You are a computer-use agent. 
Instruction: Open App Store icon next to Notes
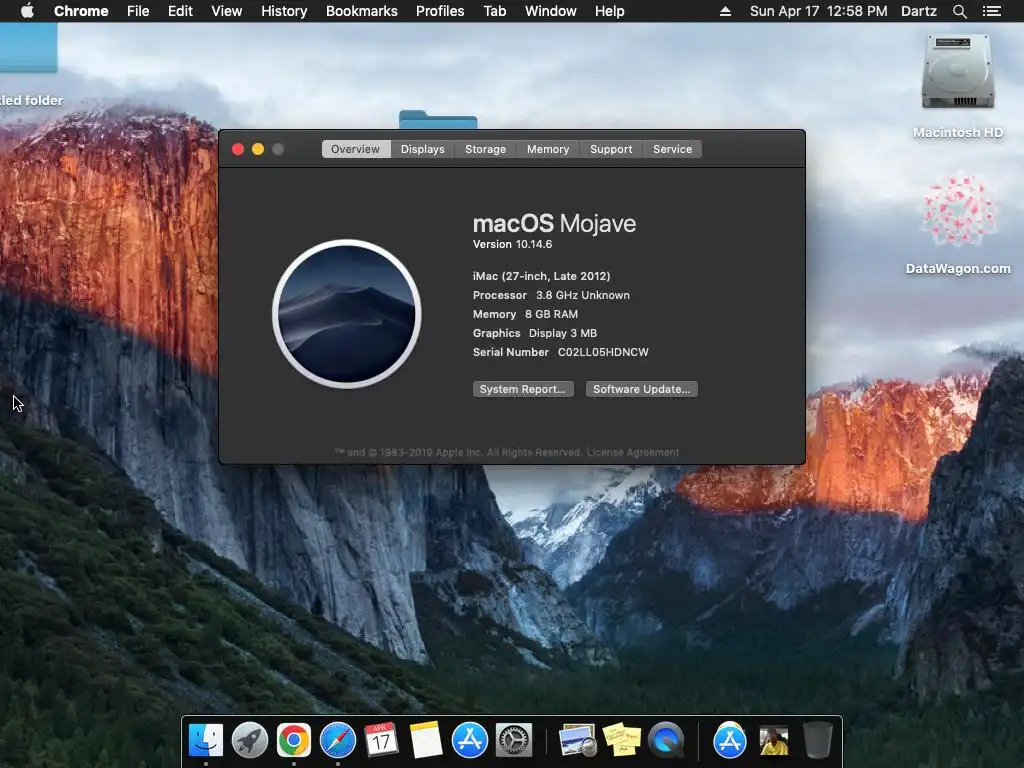470,741
